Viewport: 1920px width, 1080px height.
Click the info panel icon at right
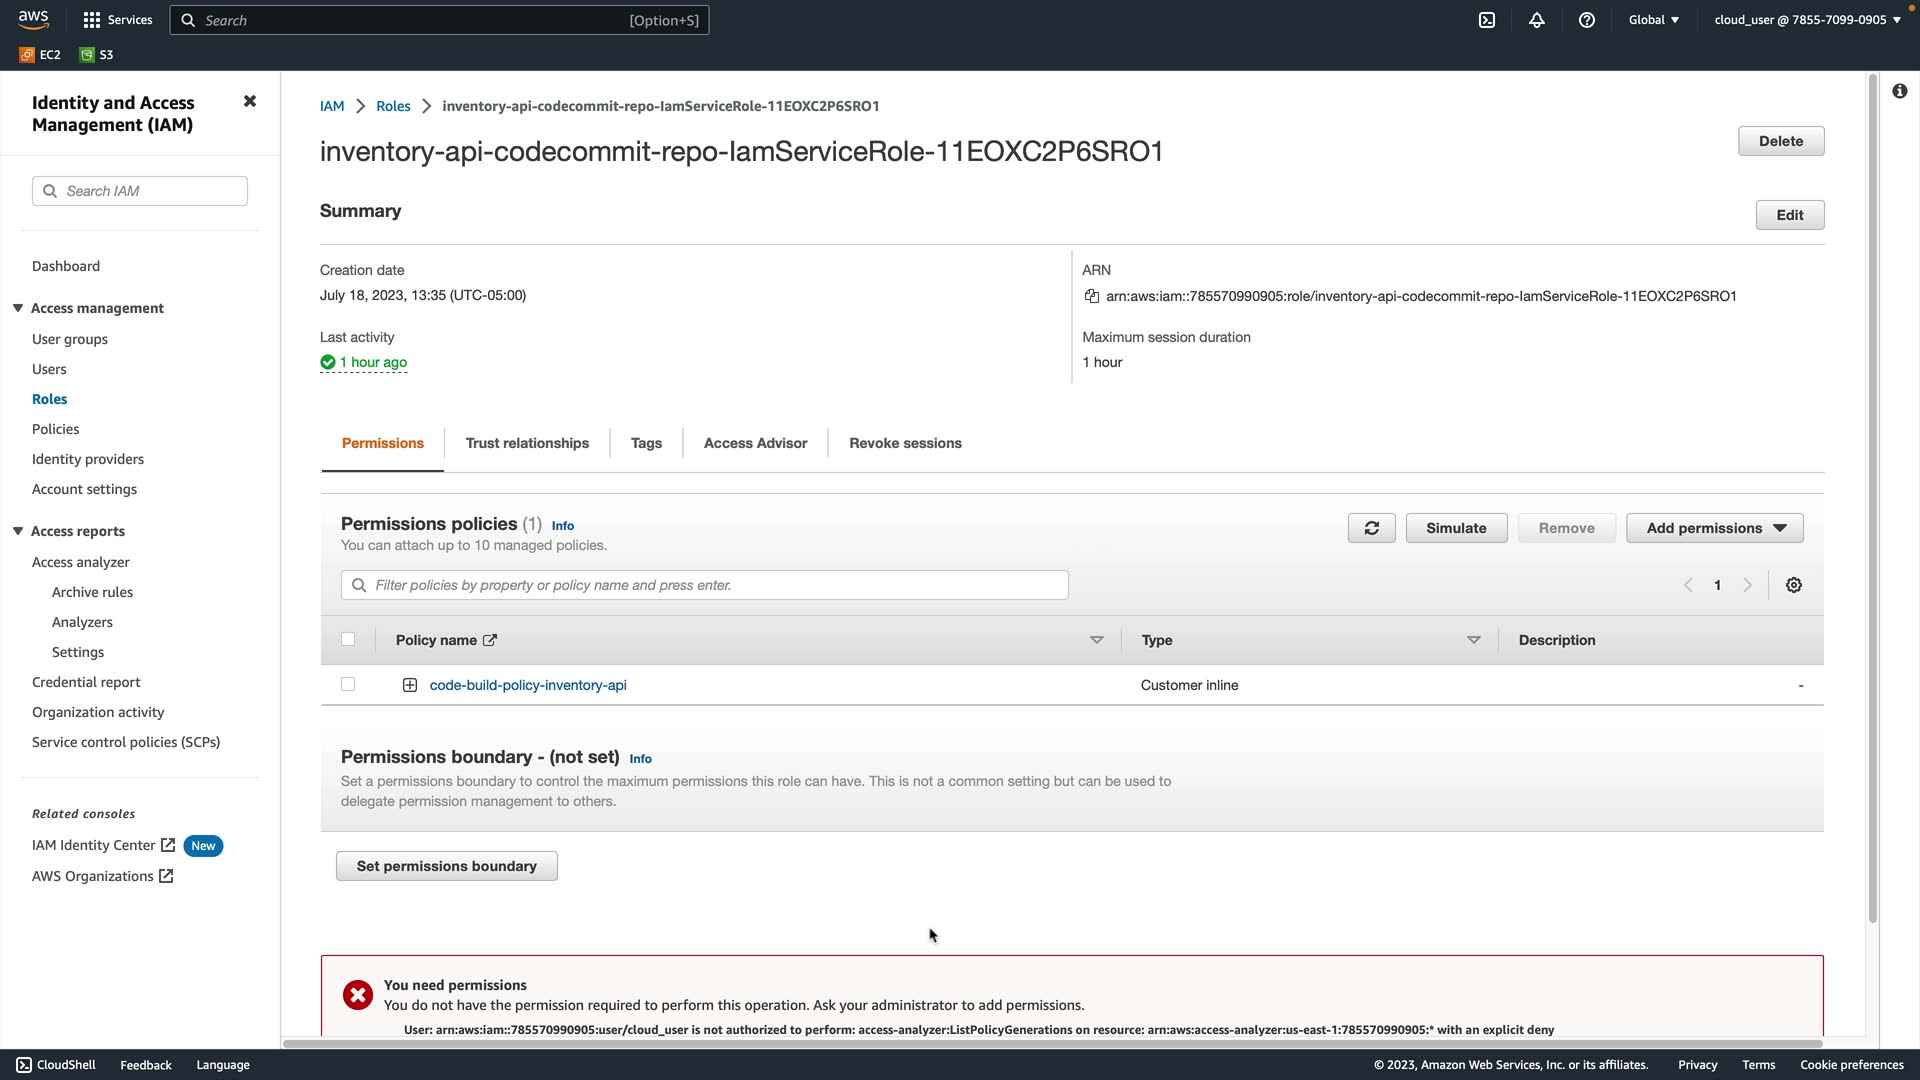1899,91
